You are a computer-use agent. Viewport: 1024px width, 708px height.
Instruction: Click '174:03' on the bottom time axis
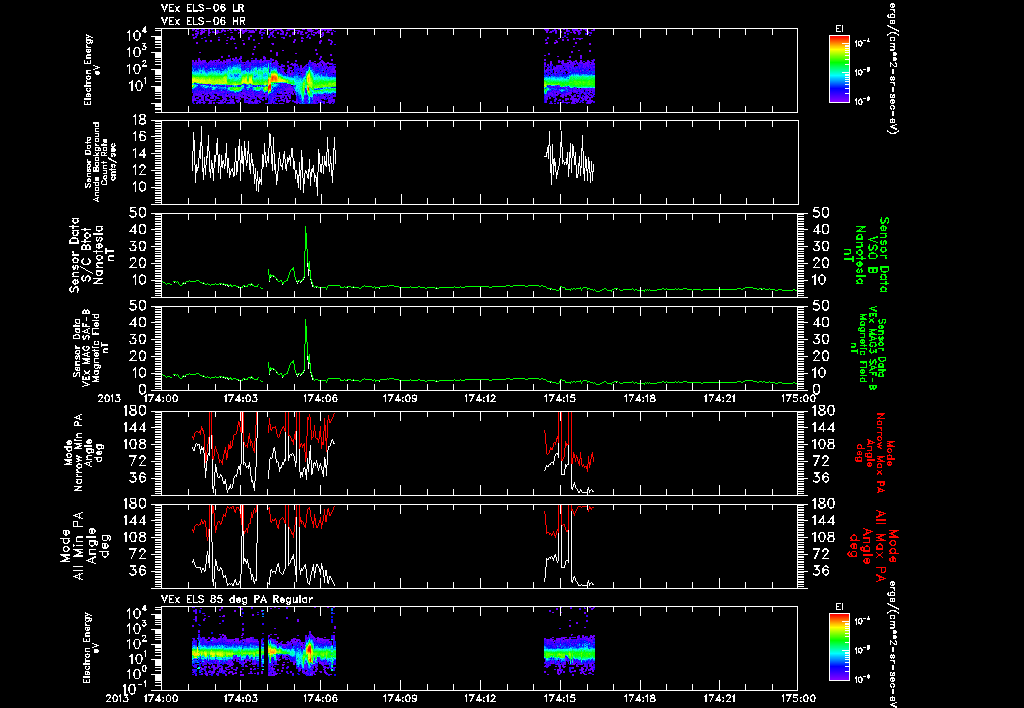click(241, 698)
